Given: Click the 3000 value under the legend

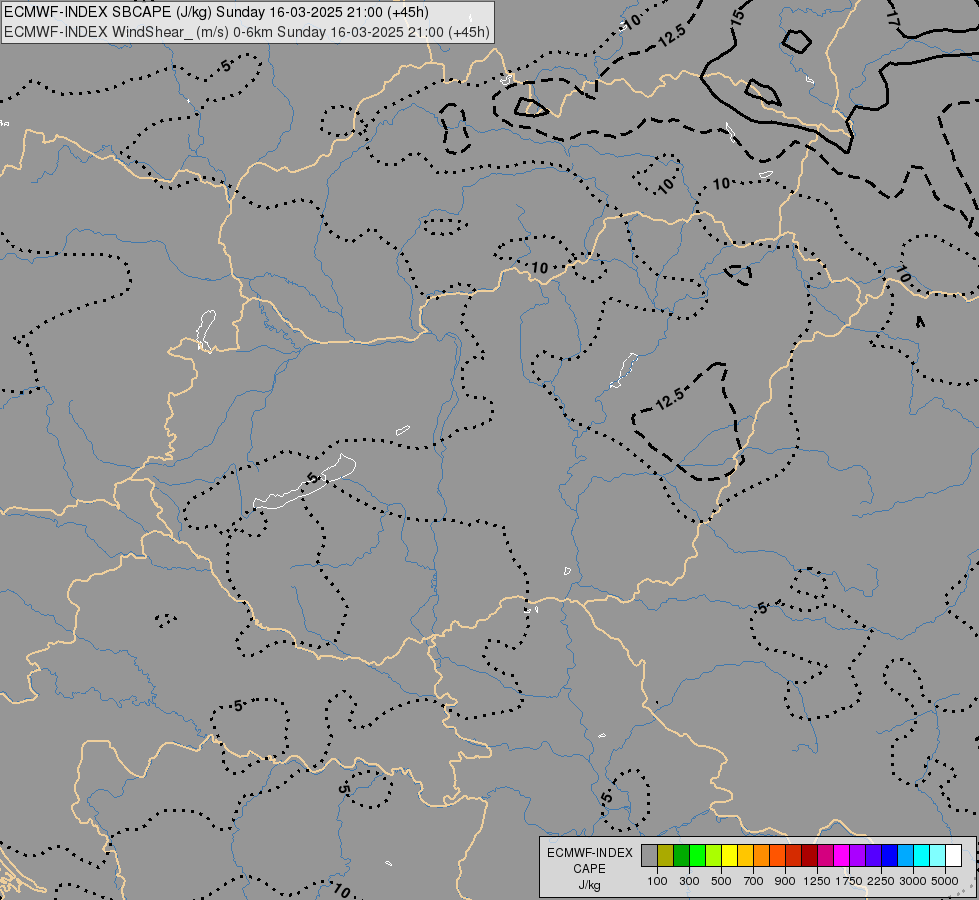Looking at the screenshot, I should point(913,881).
